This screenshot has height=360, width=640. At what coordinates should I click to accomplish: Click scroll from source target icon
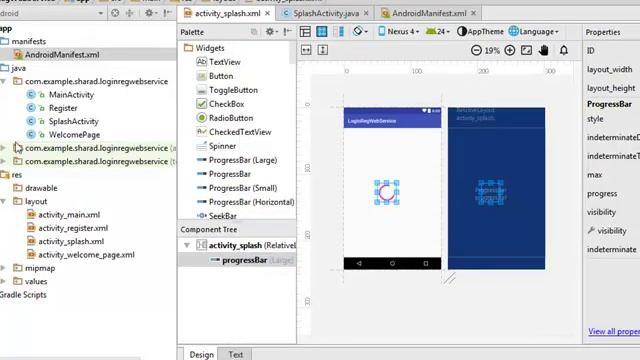click(115, 13)
